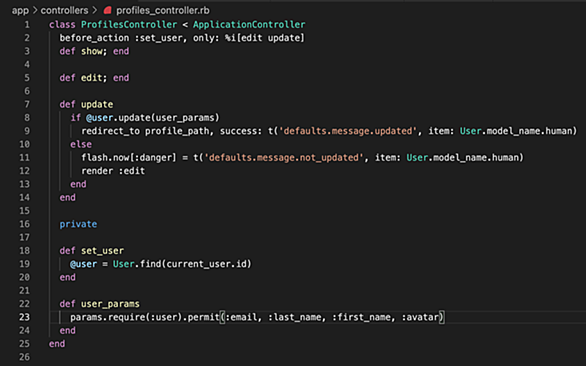Click the before_action callback text

point(94,38)
